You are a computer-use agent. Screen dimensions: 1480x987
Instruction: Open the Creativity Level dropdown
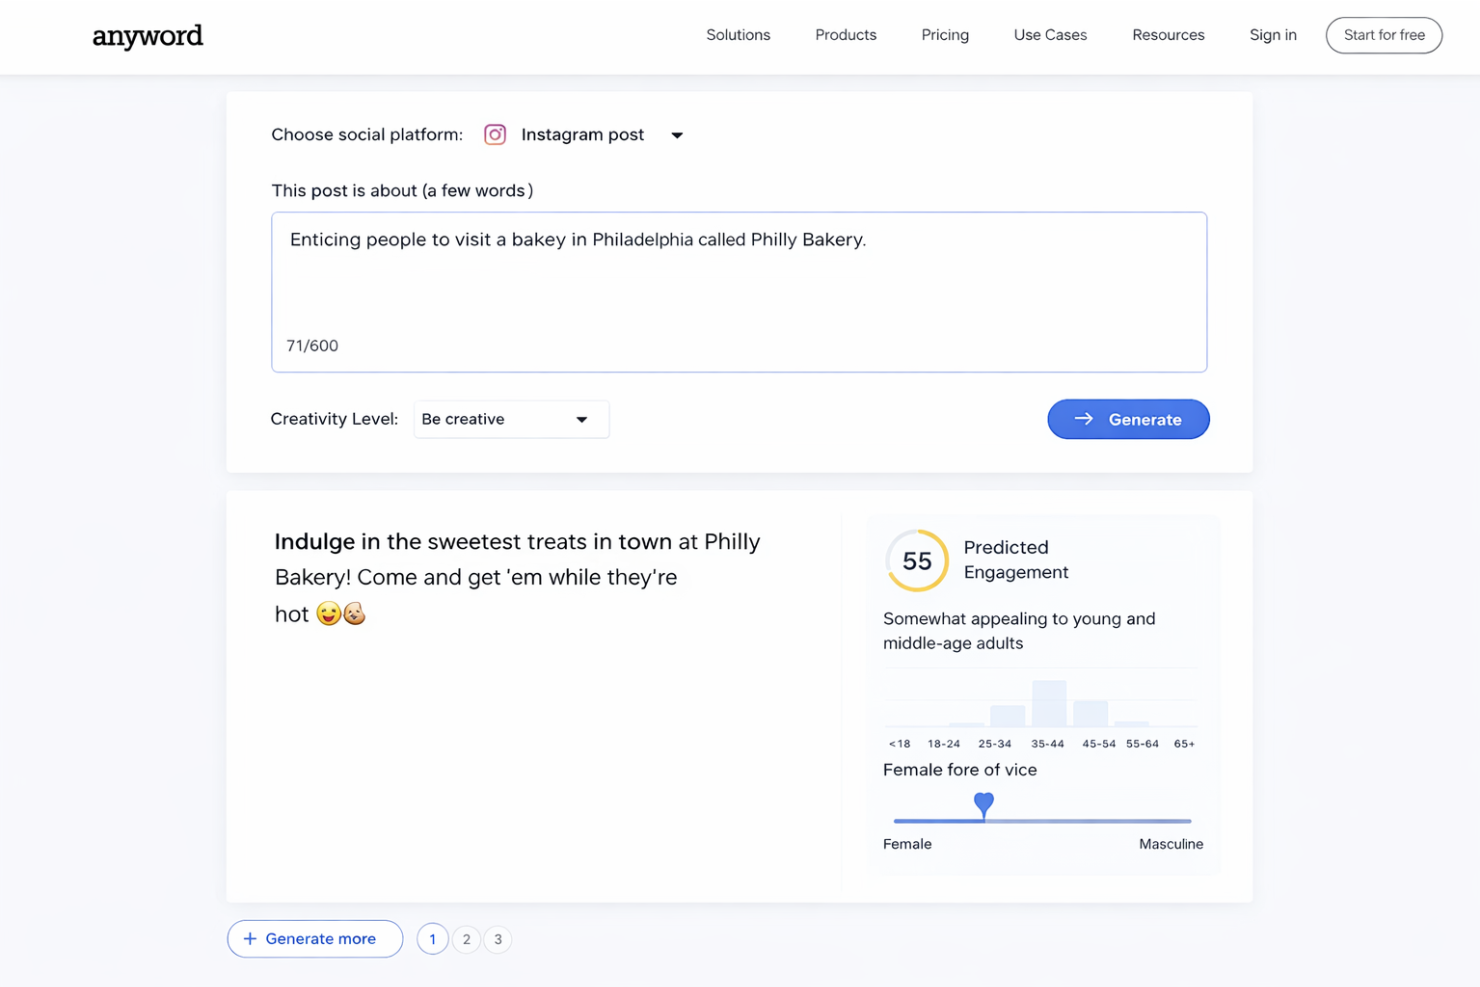coord(510,419)
